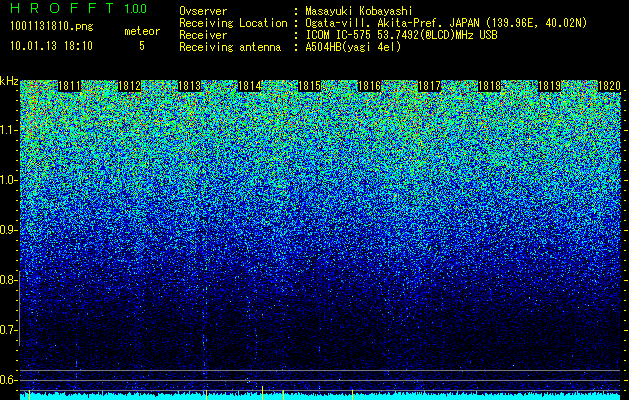
Task: Click the 'Receiver' field label
Action: 203,35
